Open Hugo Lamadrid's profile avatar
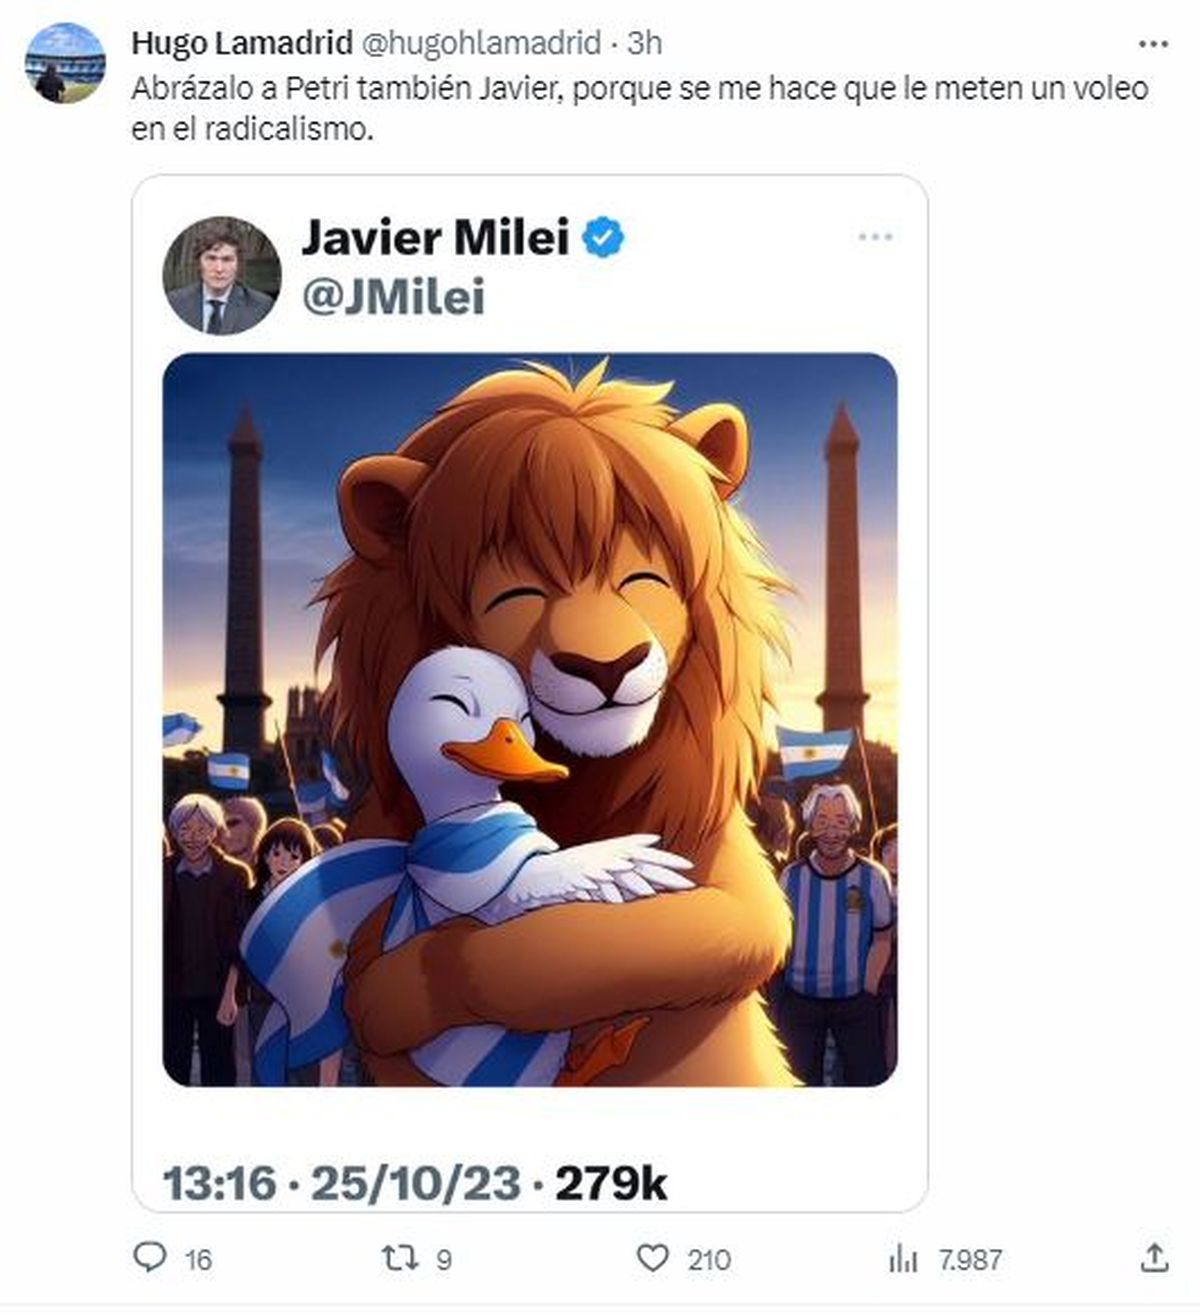Screen dimensions: 1200x1315 (65, 62)
